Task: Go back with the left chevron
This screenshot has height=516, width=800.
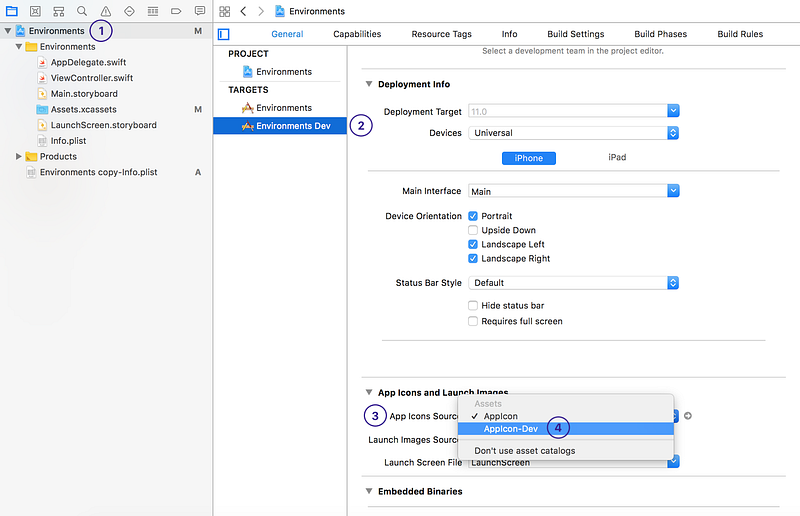Action: [243, 11]
